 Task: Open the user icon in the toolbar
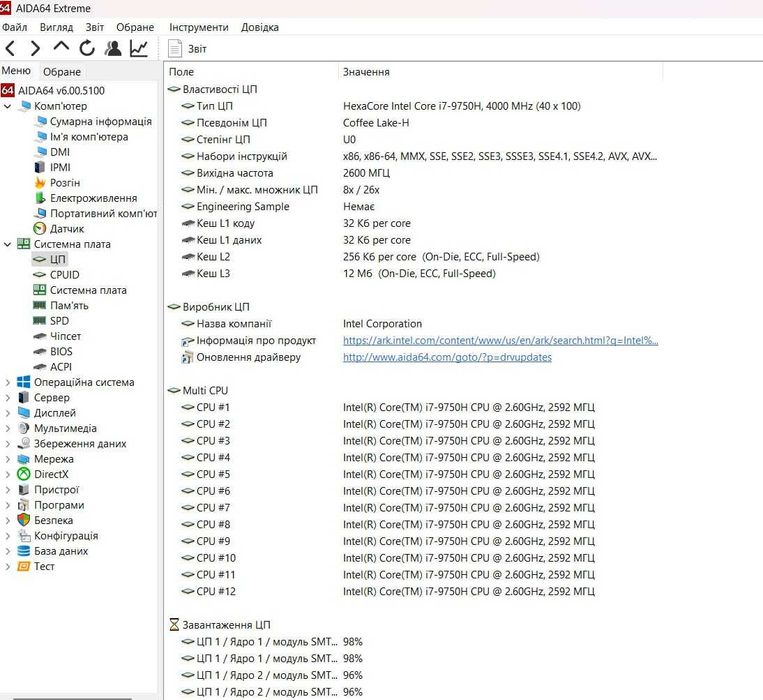[113, 48]
